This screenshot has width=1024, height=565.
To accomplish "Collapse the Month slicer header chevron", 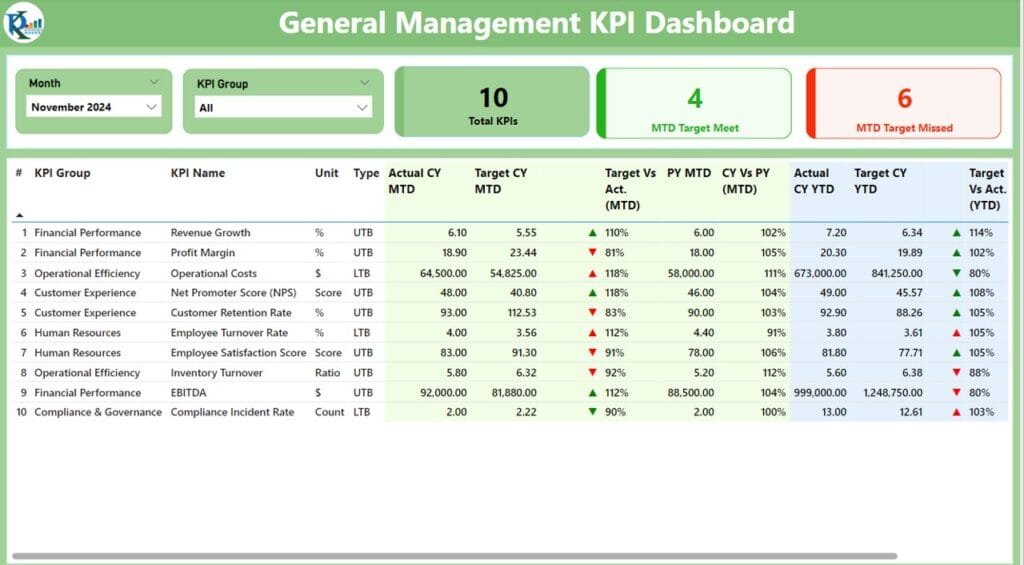I will coord(154,82).
